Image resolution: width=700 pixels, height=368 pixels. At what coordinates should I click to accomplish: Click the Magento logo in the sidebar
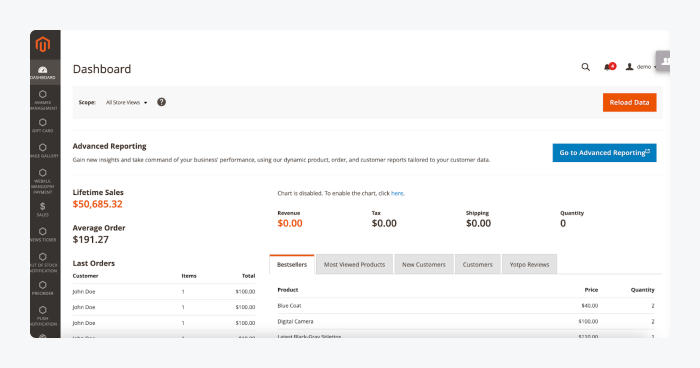pyautogui.click(x=43, y=45)
